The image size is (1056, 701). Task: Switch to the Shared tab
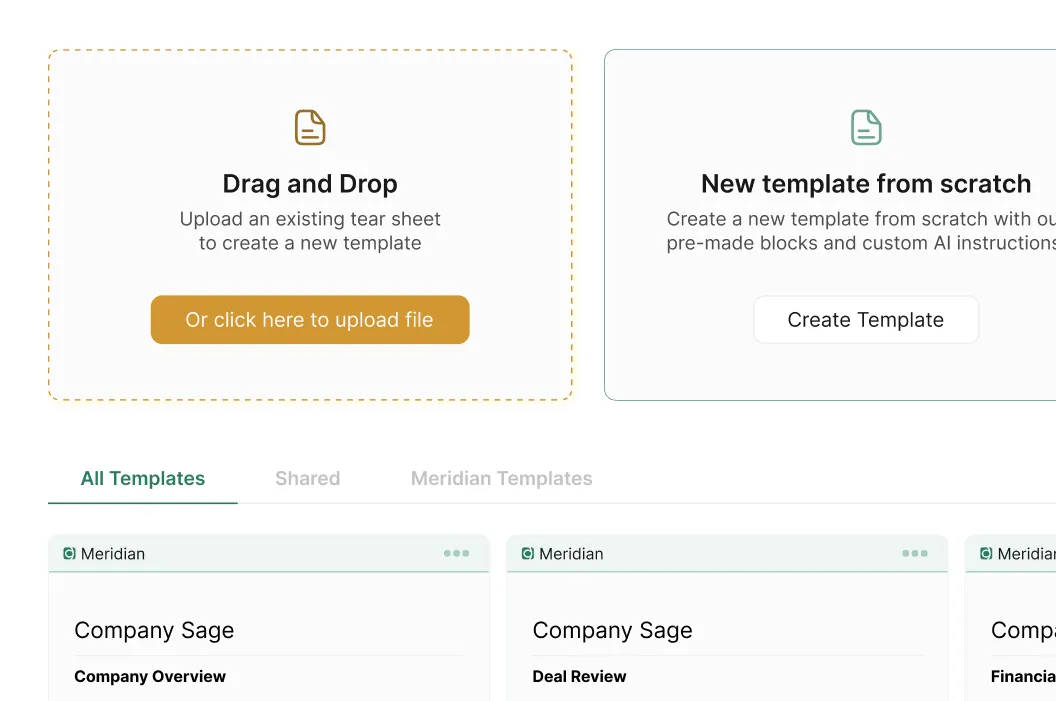coord(307,478)
